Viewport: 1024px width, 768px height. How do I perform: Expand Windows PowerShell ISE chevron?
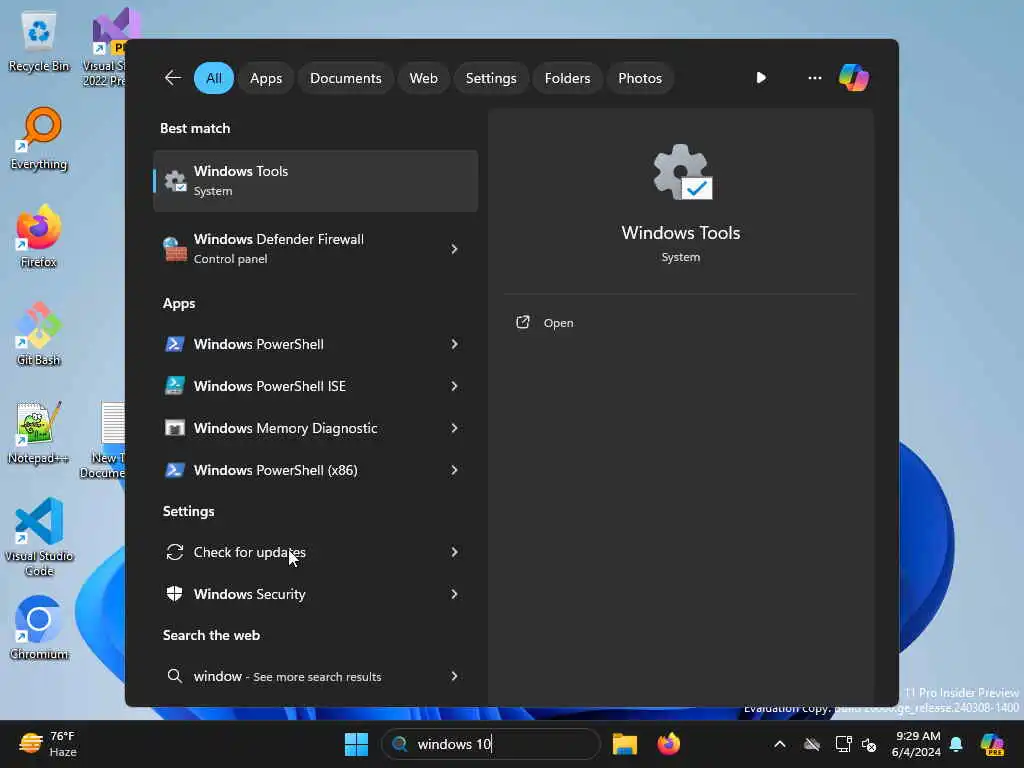coord(454,386)
